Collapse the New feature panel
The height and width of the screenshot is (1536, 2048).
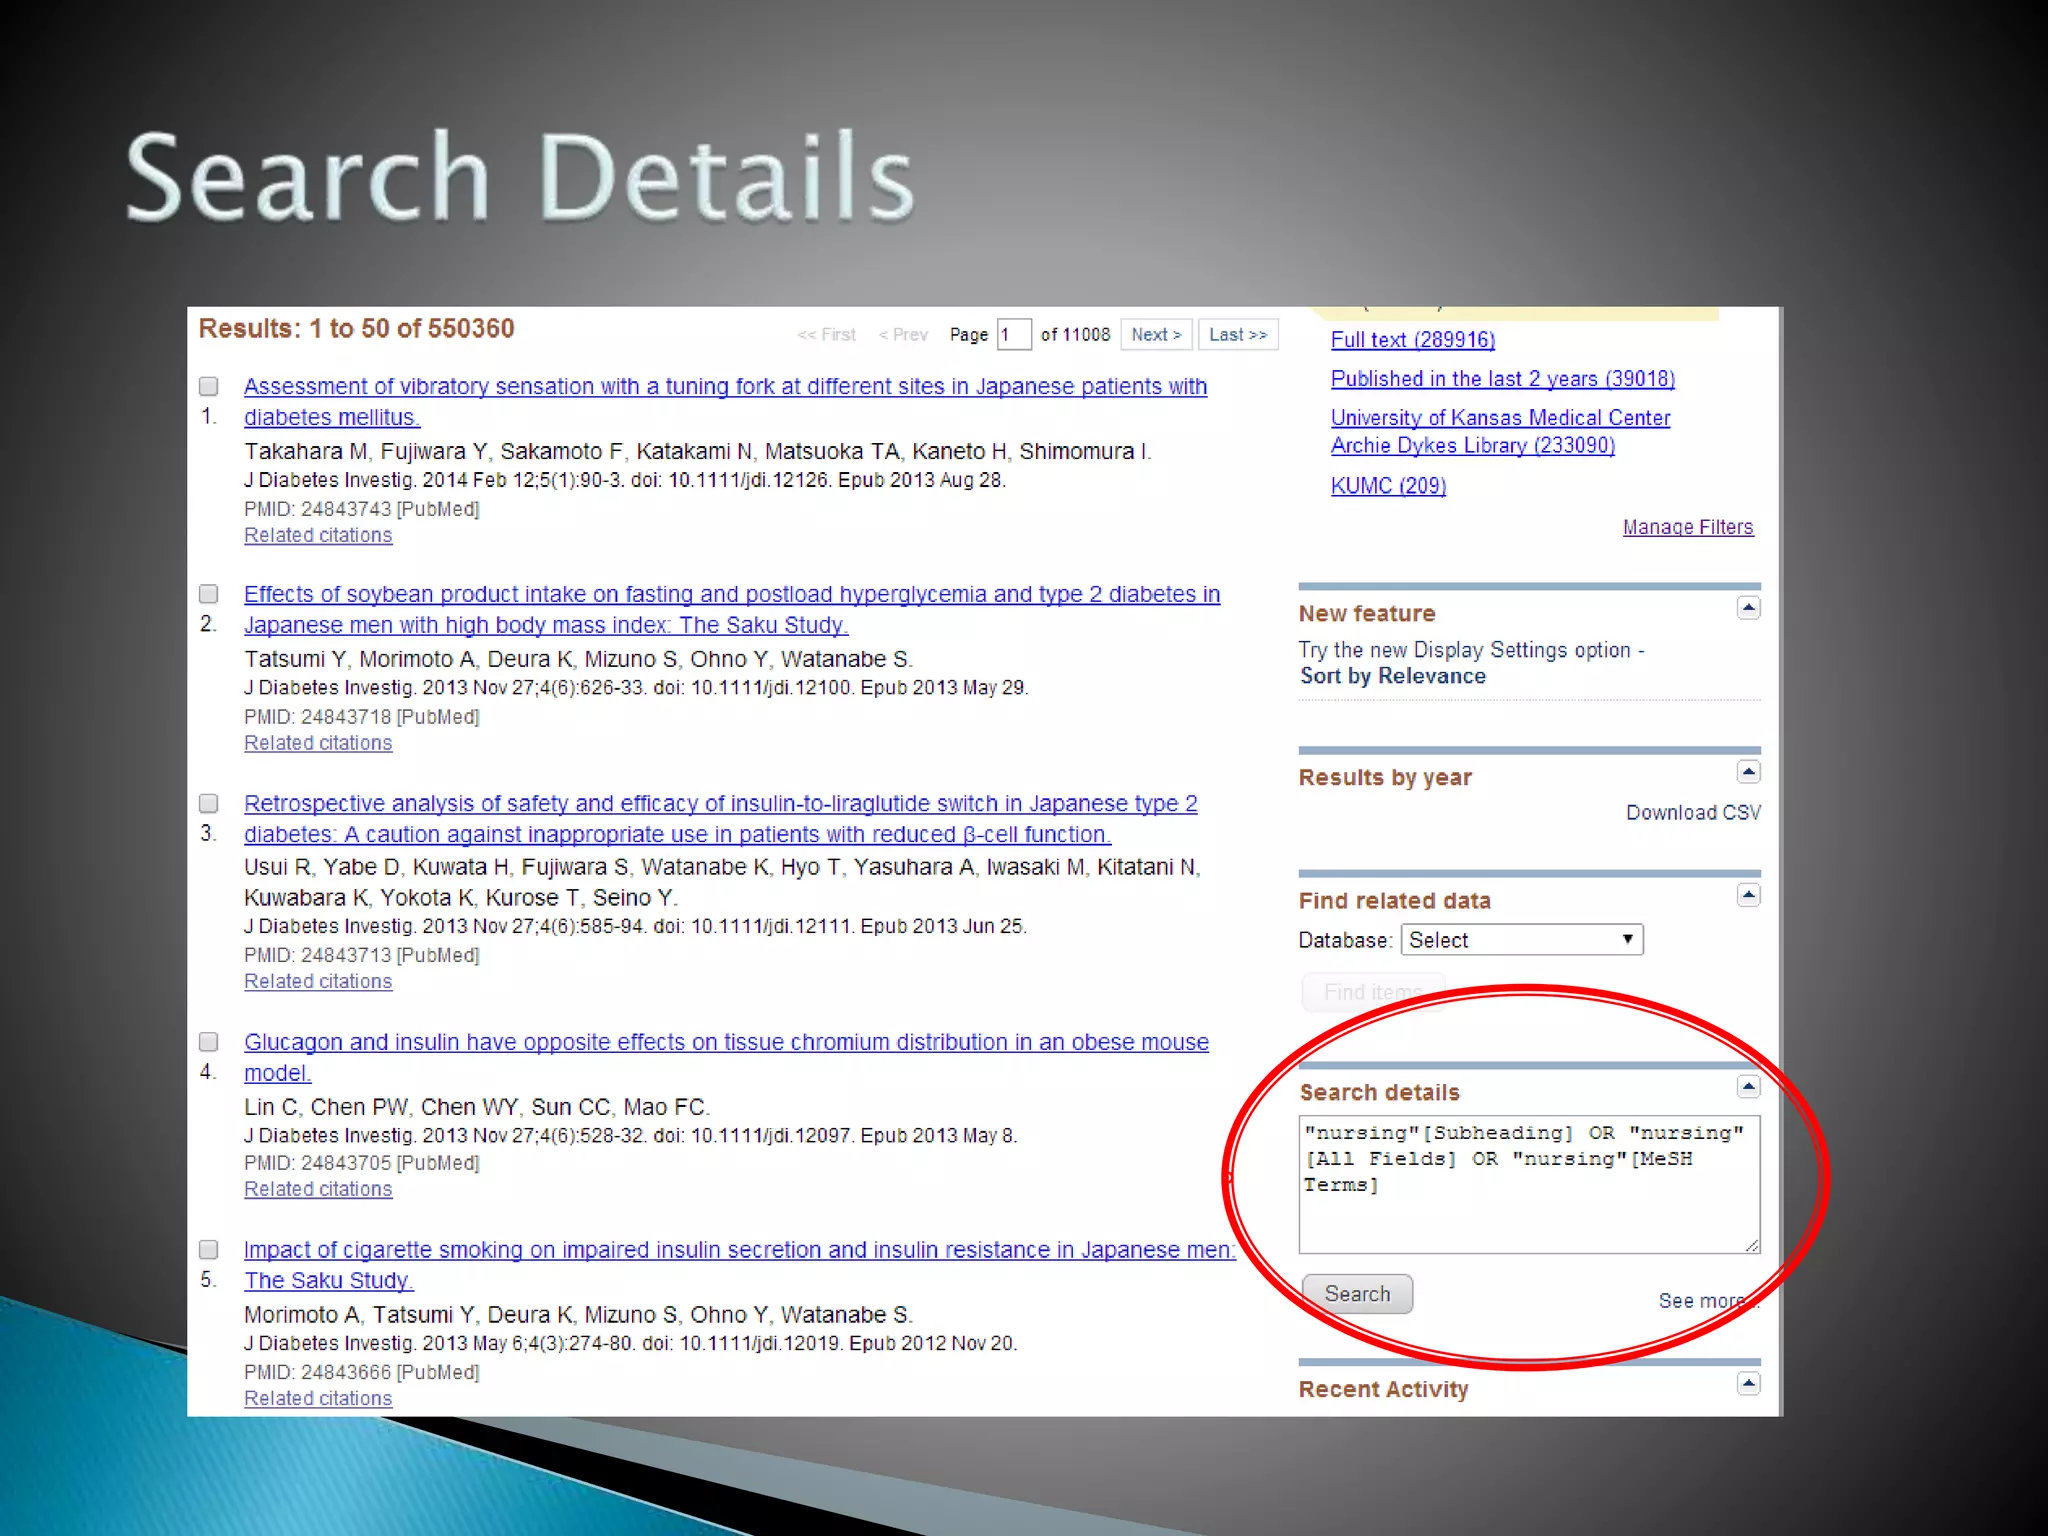(x=1748, y=608)
